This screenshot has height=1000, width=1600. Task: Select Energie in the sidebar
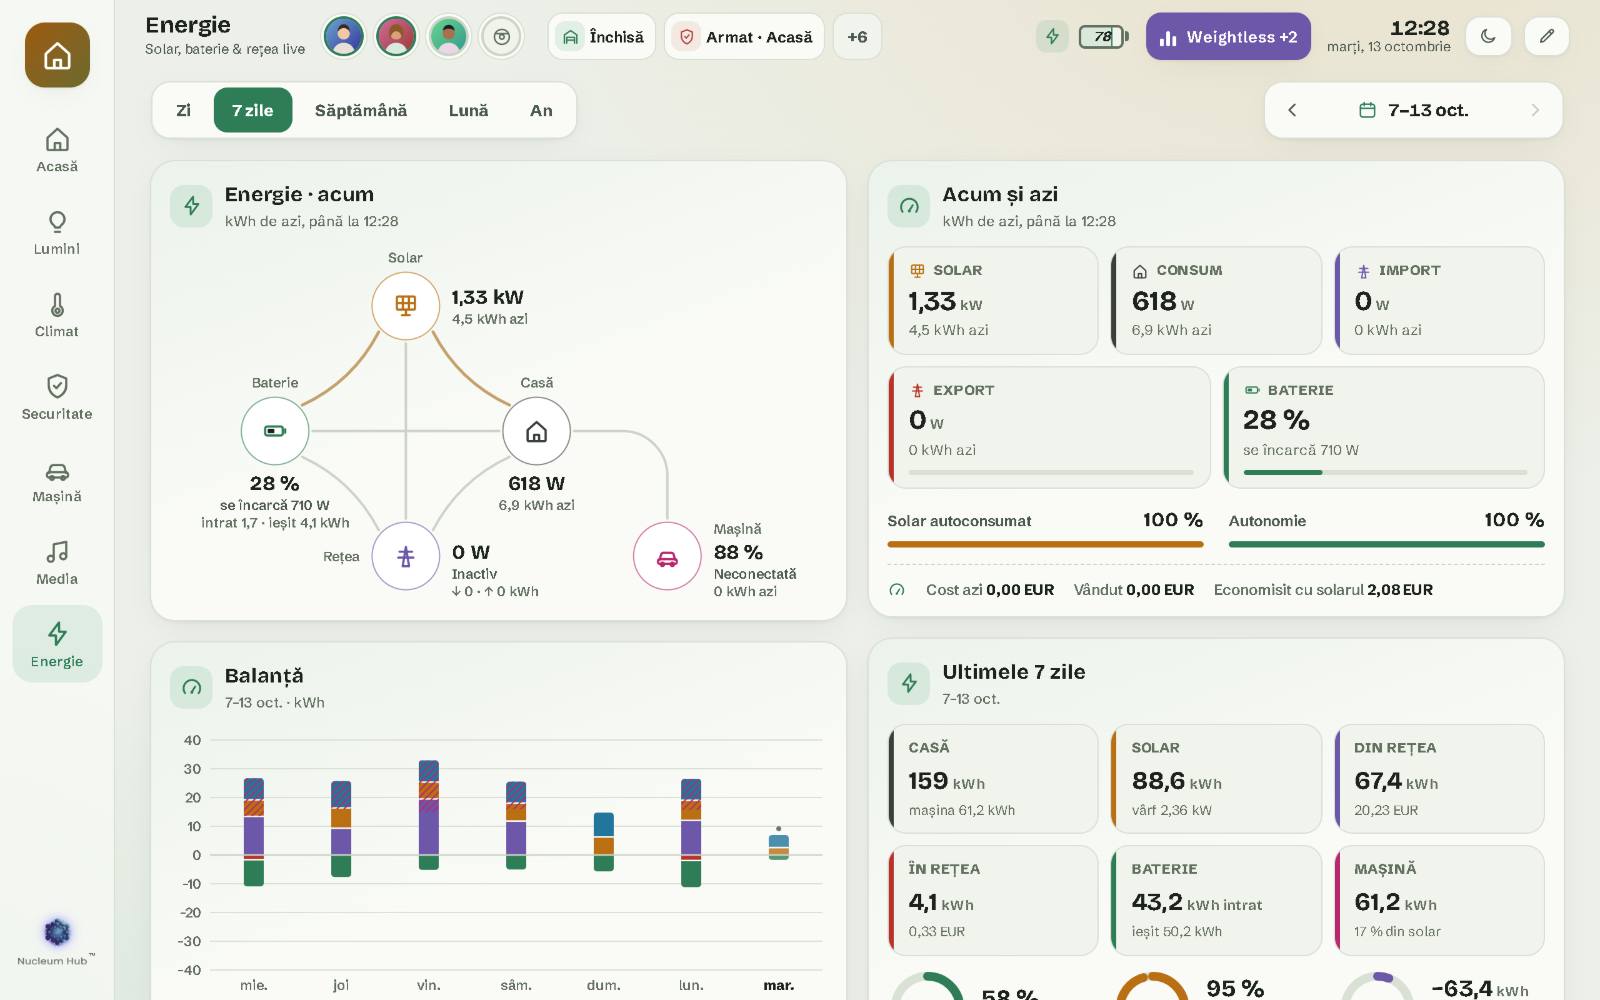[x=57, y=644]
